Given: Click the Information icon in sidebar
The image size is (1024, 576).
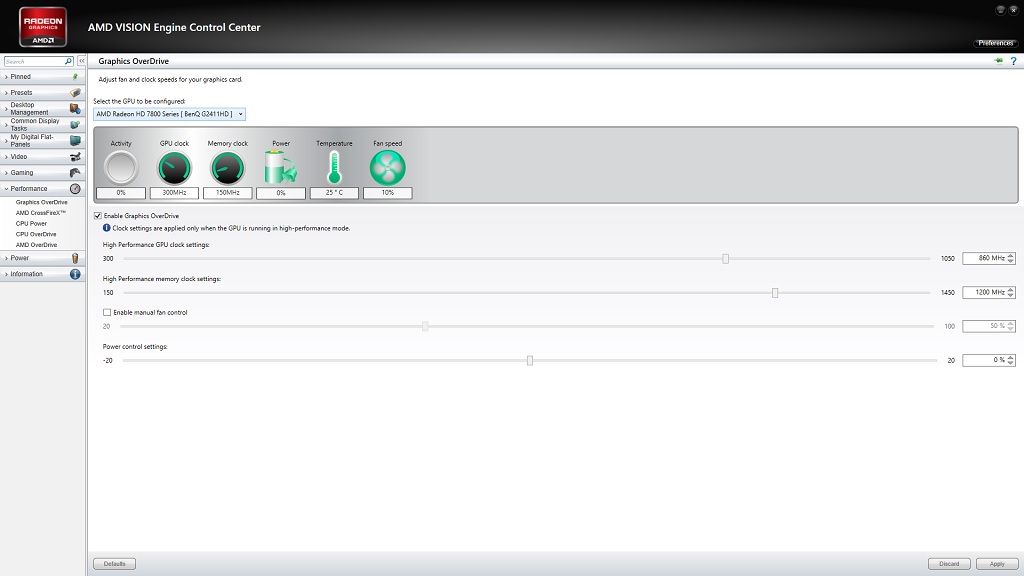Looking at the screenshot, I should click(x=75, y=274).
